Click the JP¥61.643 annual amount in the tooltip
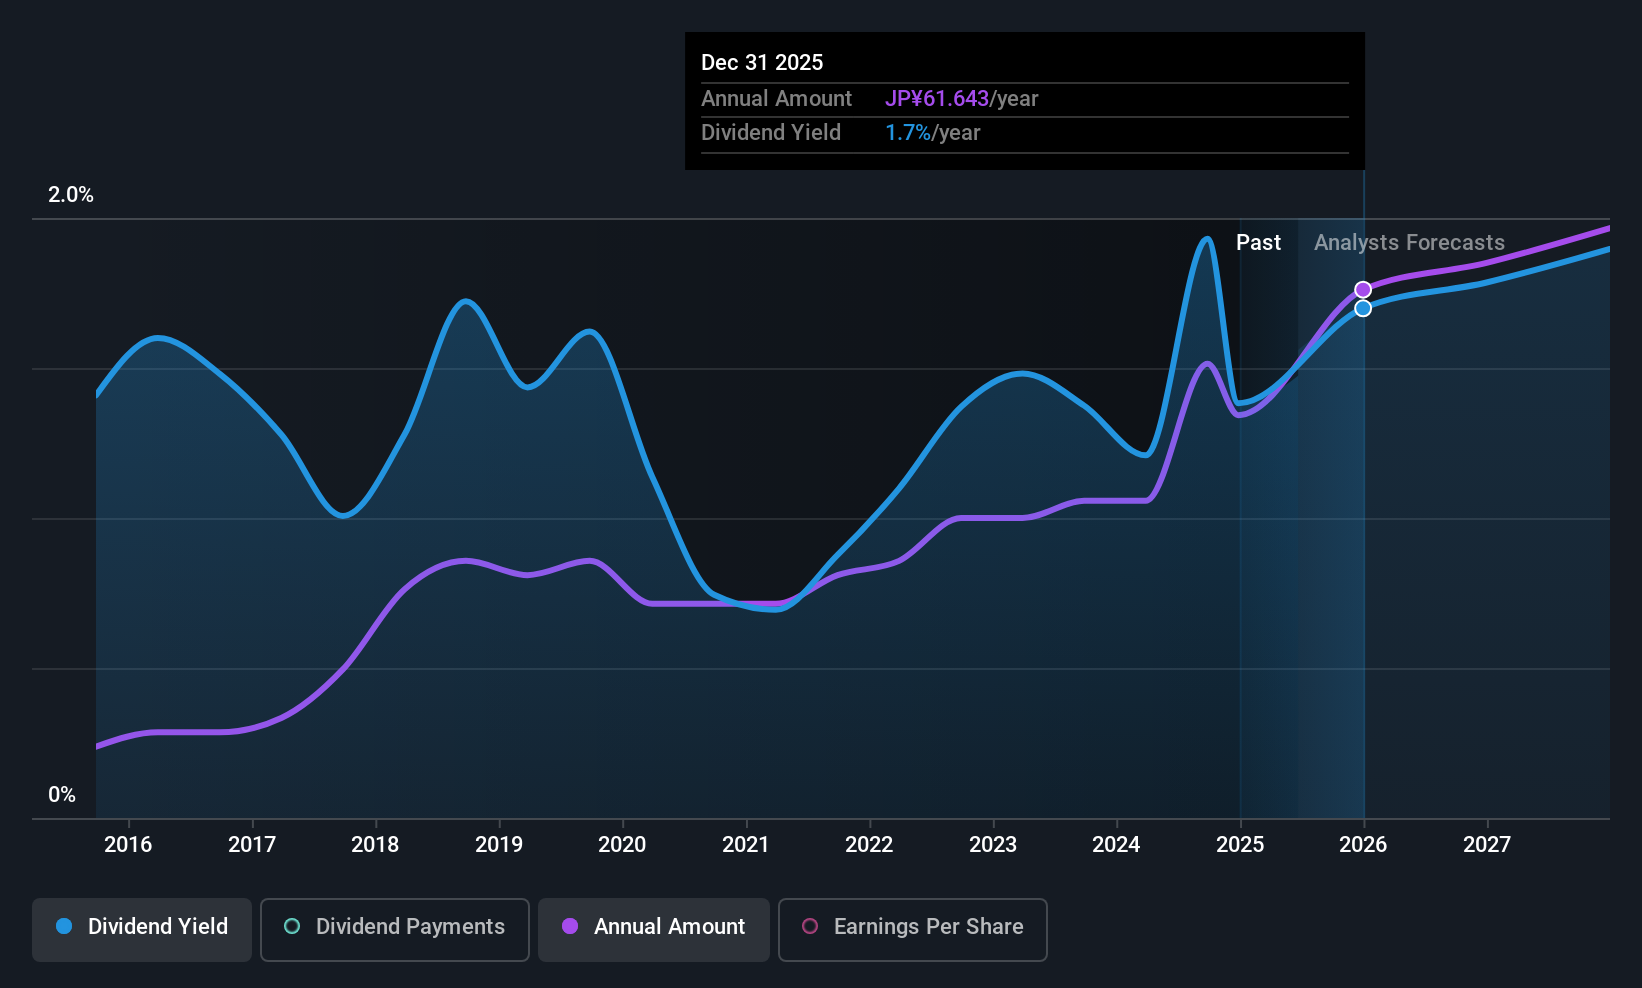 937,99
